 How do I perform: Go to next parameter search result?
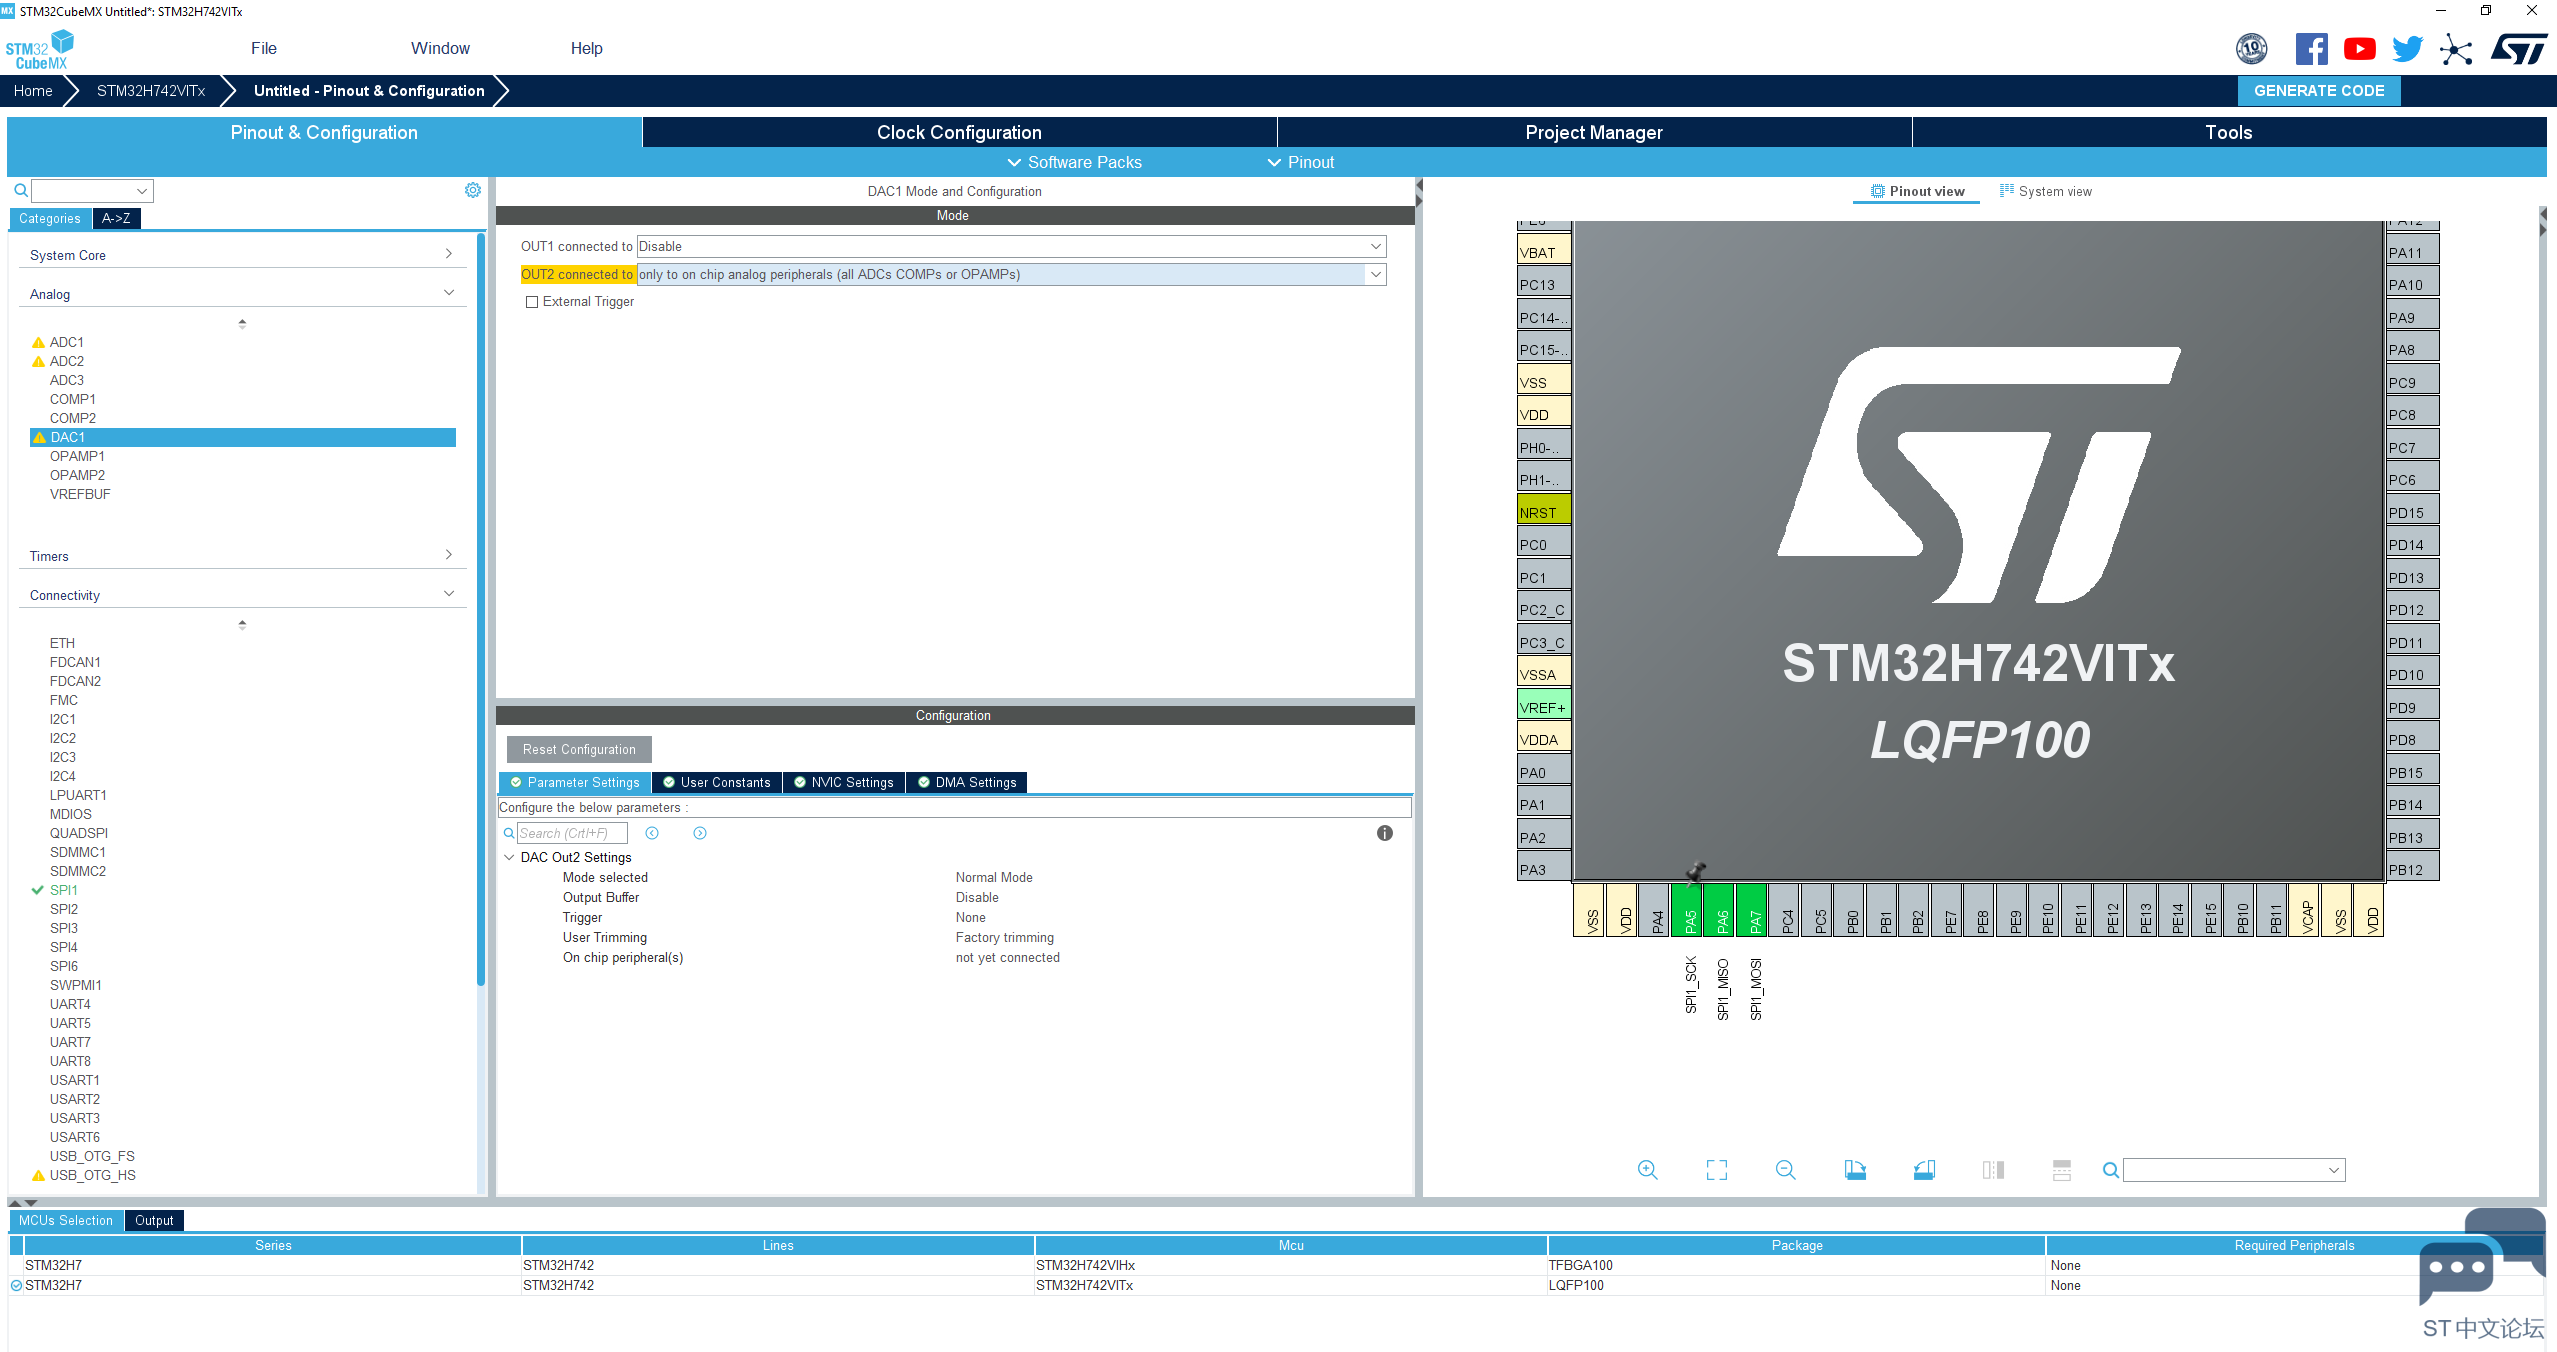700,833
